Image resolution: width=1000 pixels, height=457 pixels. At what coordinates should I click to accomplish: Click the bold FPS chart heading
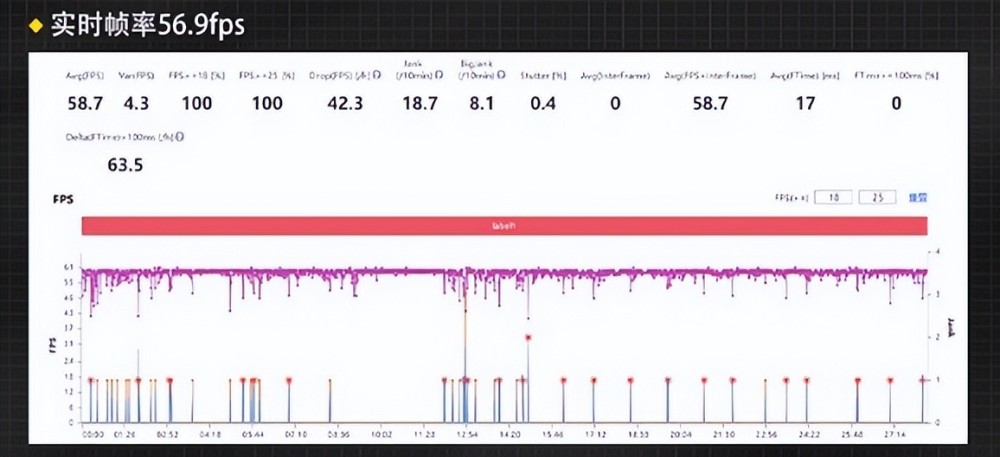[64, 199]
